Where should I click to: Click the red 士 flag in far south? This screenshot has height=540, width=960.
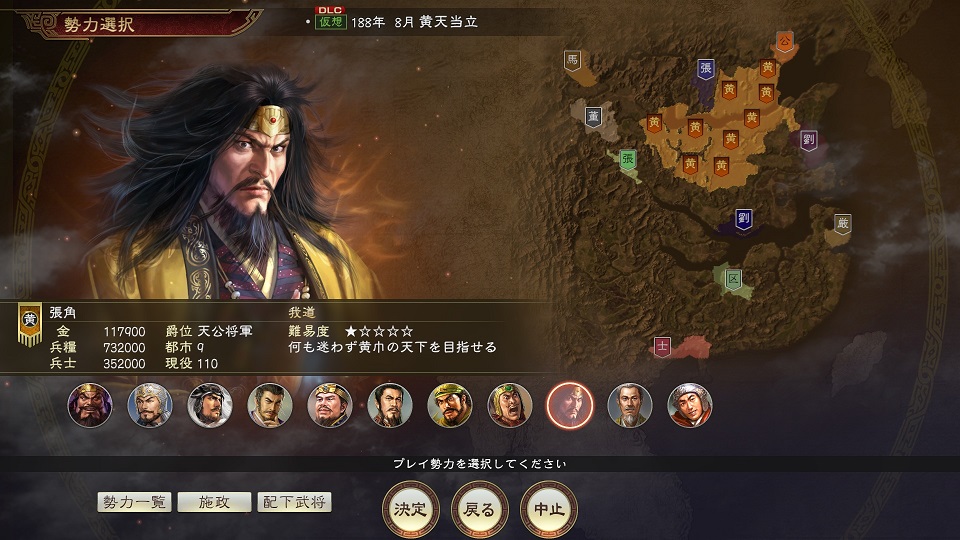(662, 347)
